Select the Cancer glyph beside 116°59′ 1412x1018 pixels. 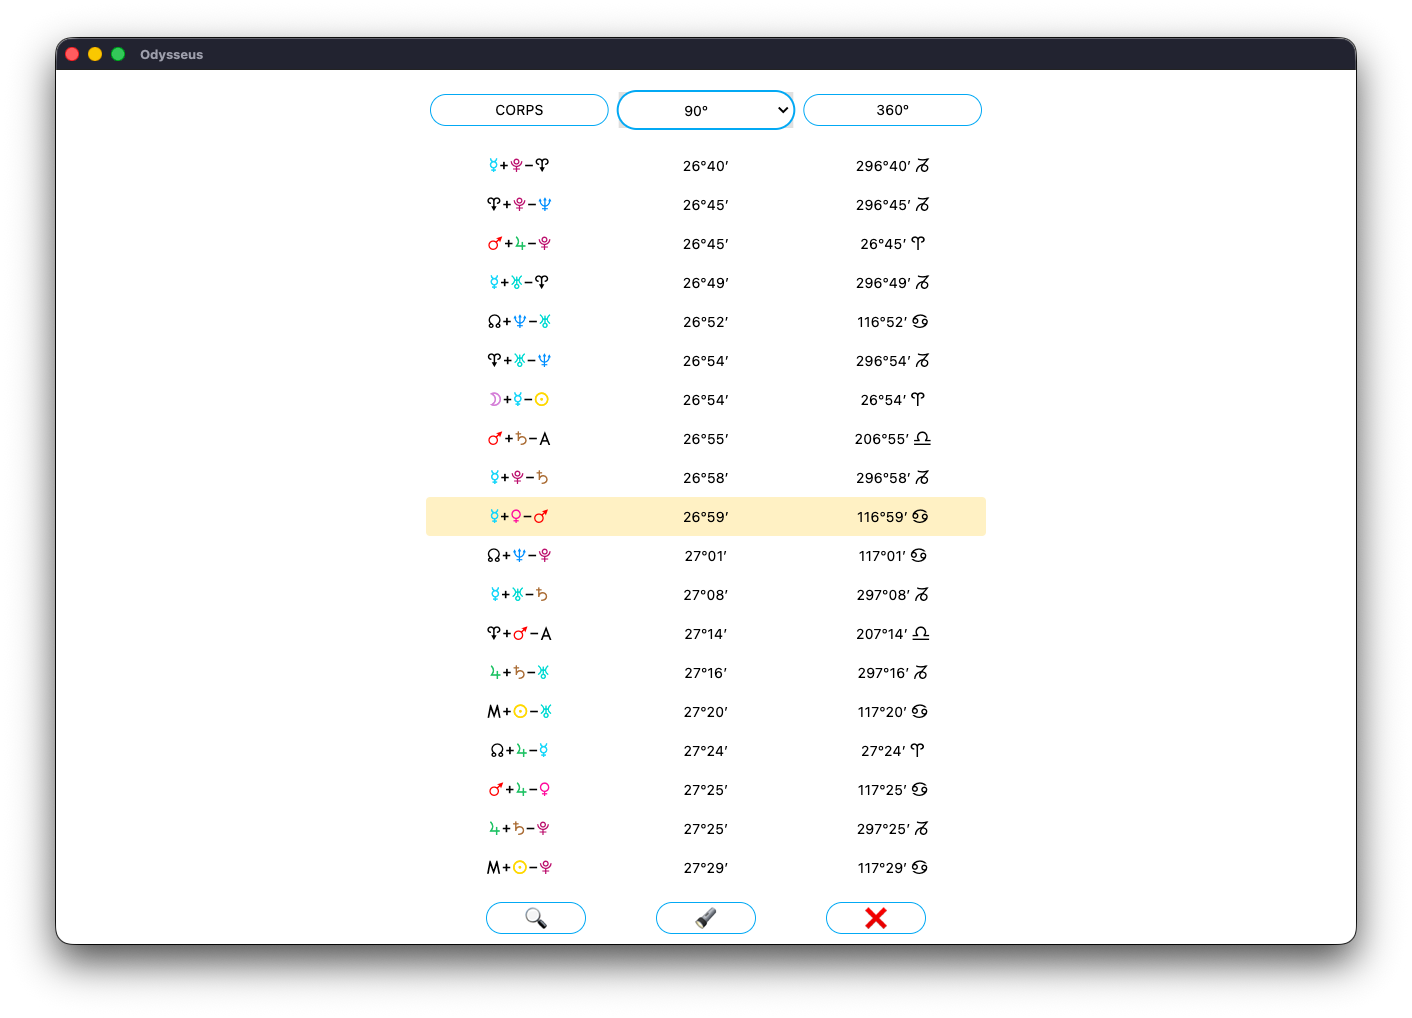[920, 517]
